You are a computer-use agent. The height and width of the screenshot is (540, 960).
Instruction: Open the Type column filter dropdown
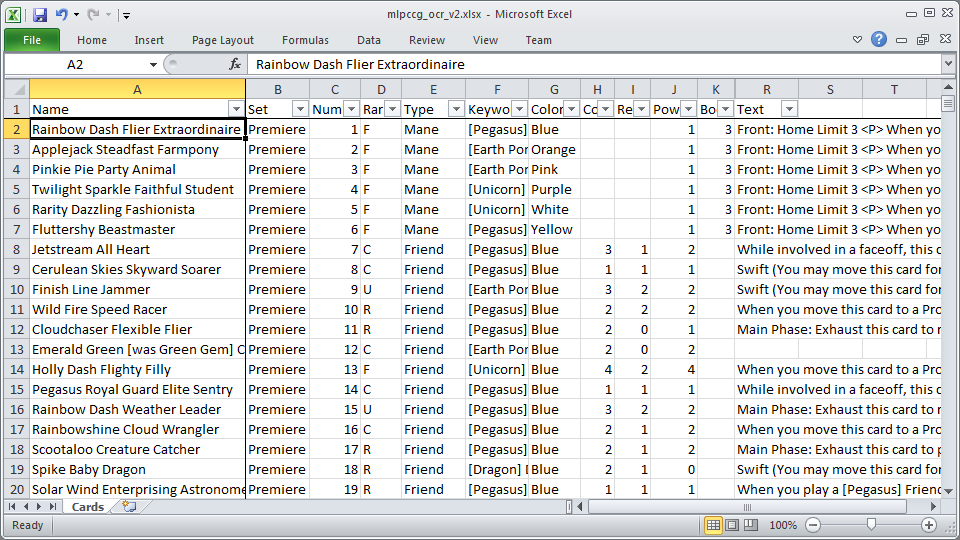coord(456,109)
